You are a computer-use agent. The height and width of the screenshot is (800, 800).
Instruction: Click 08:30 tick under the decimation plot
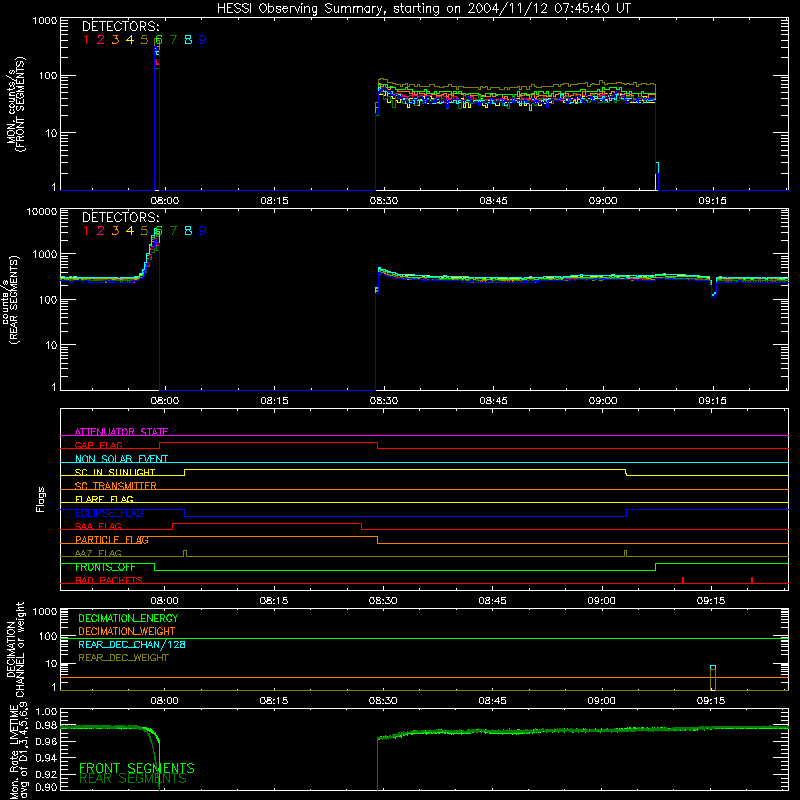tap(383, 701)
